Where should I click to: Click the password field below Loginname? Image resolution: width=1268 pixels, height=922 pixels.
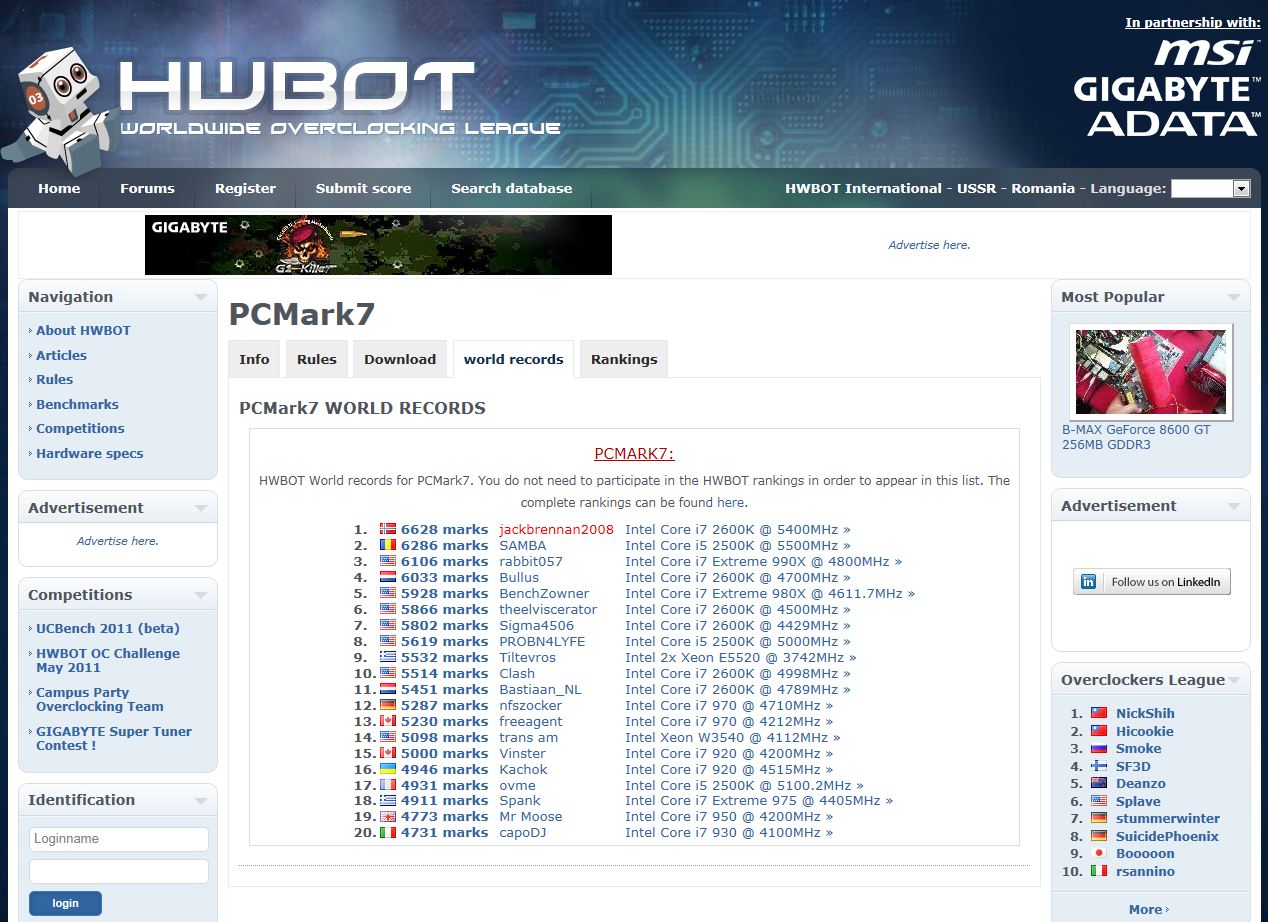point(119,871)
